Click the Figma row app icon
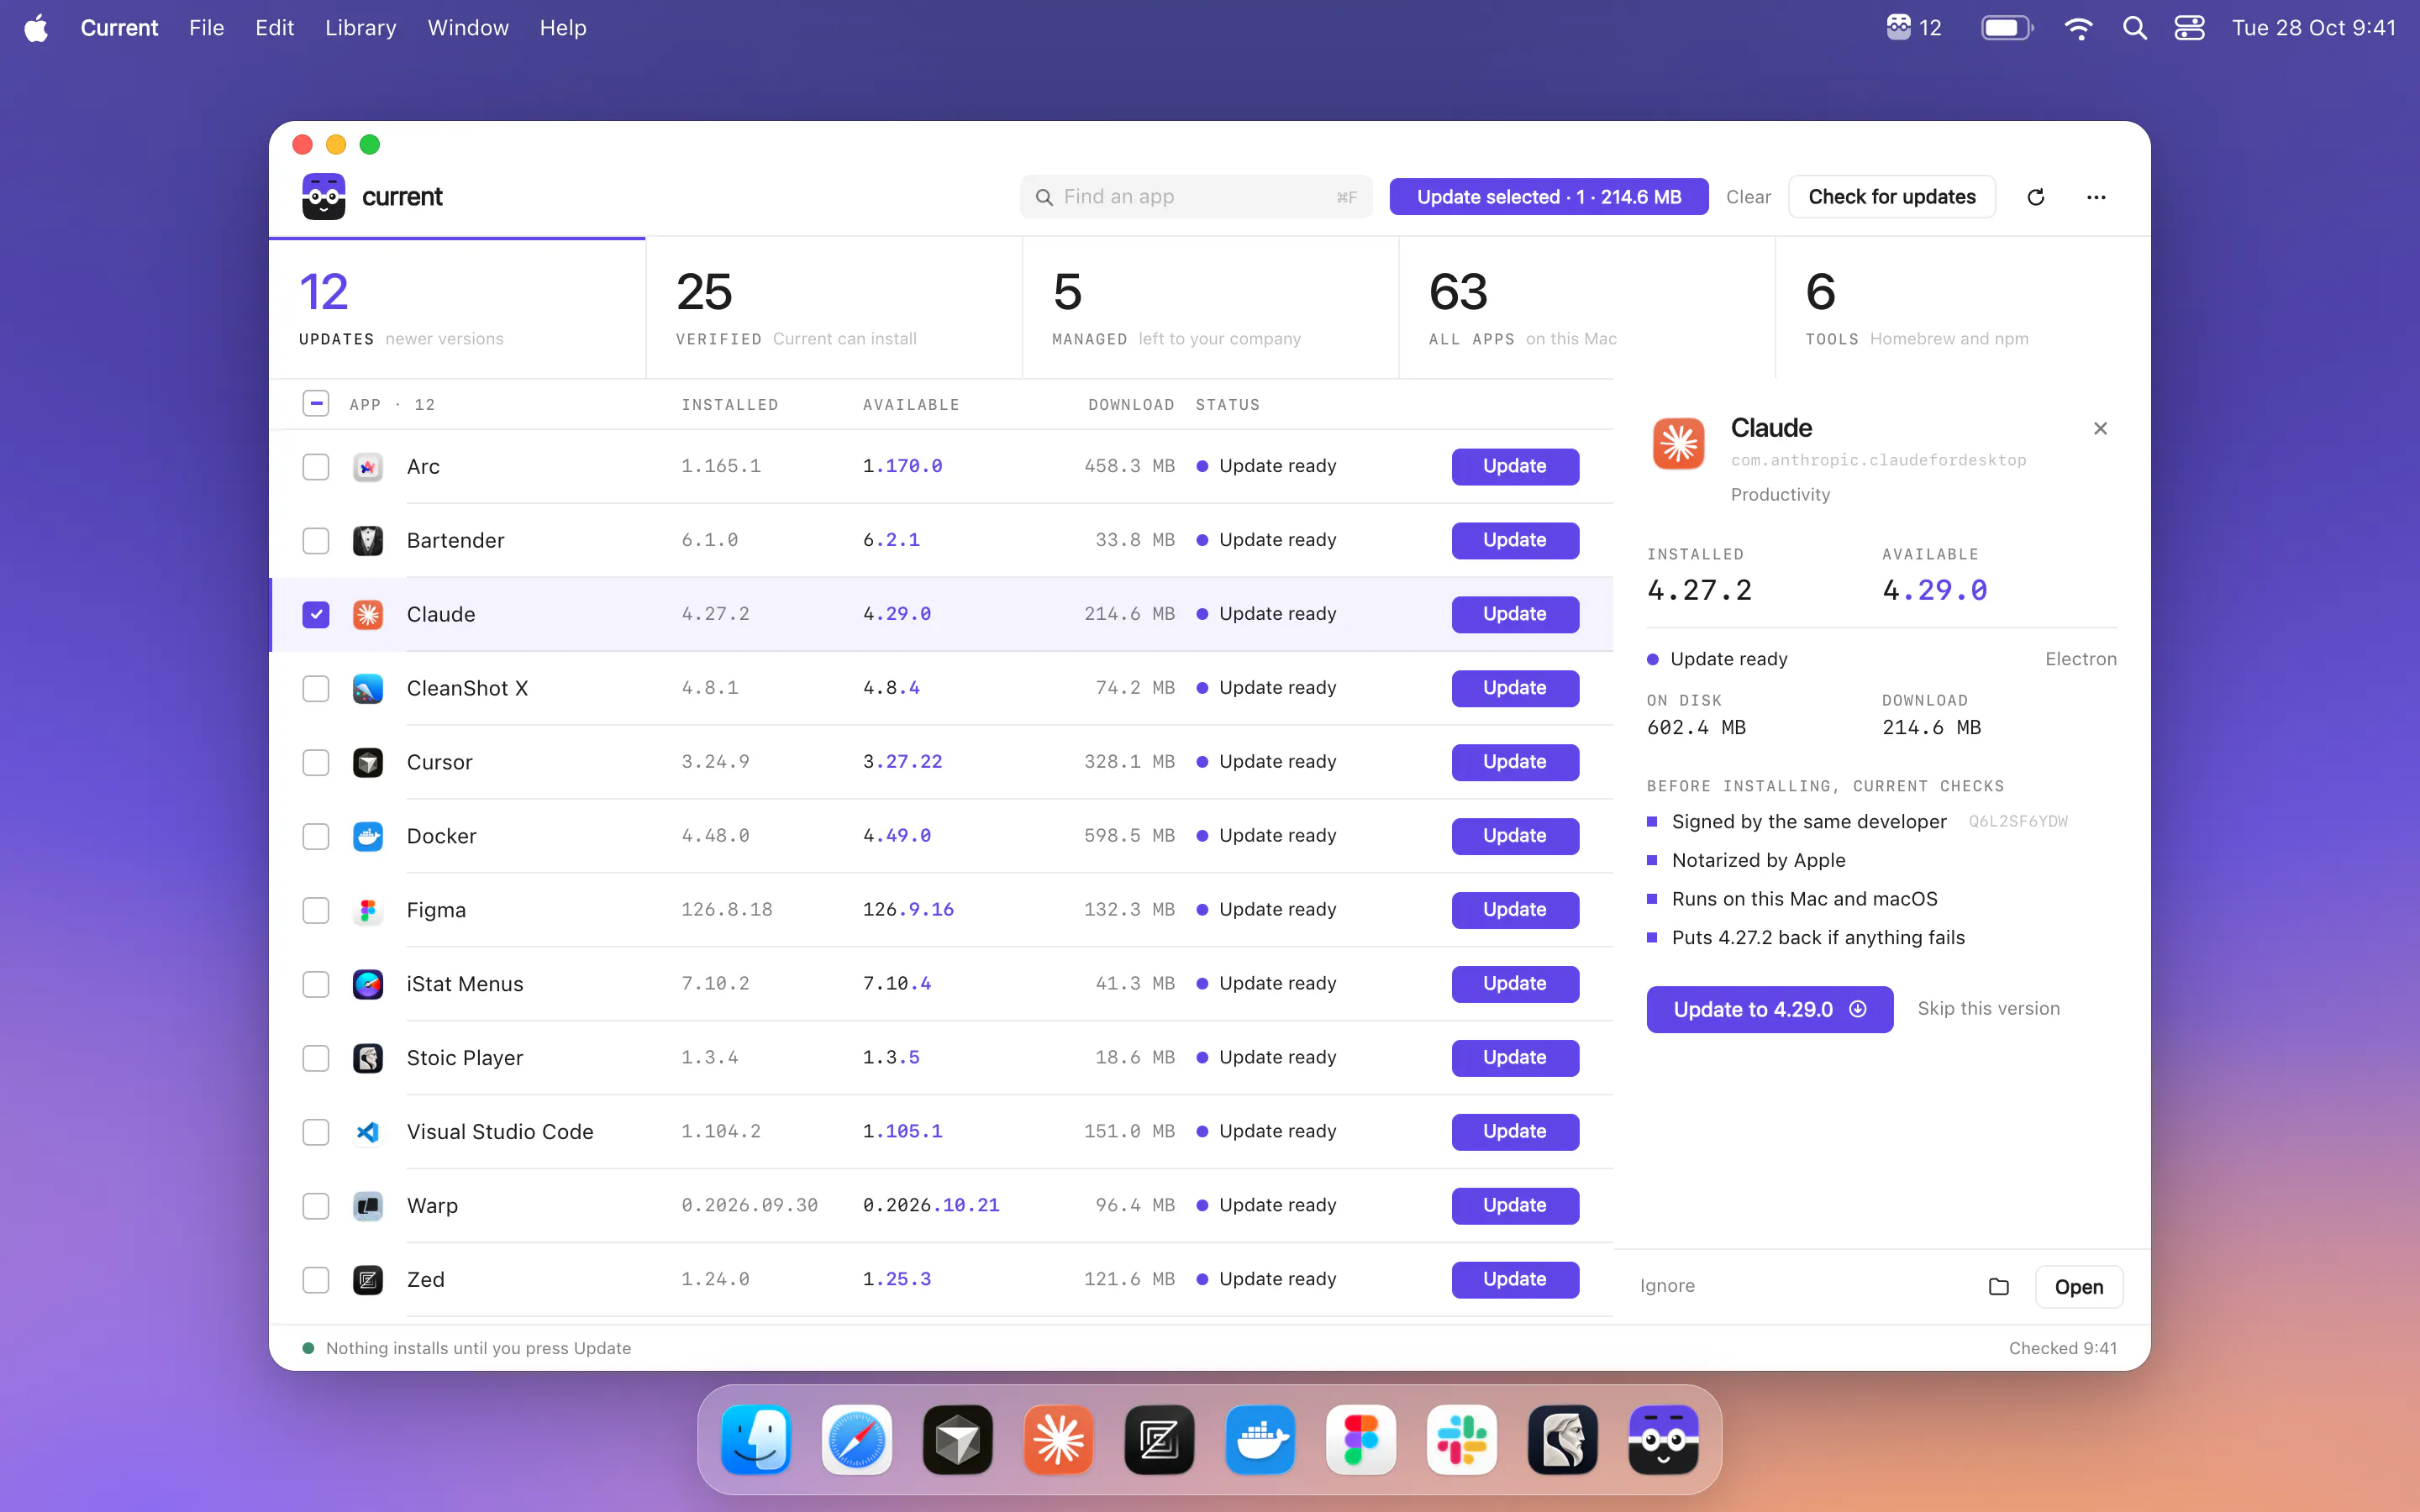2420x1512 pixels. point(368,911)
